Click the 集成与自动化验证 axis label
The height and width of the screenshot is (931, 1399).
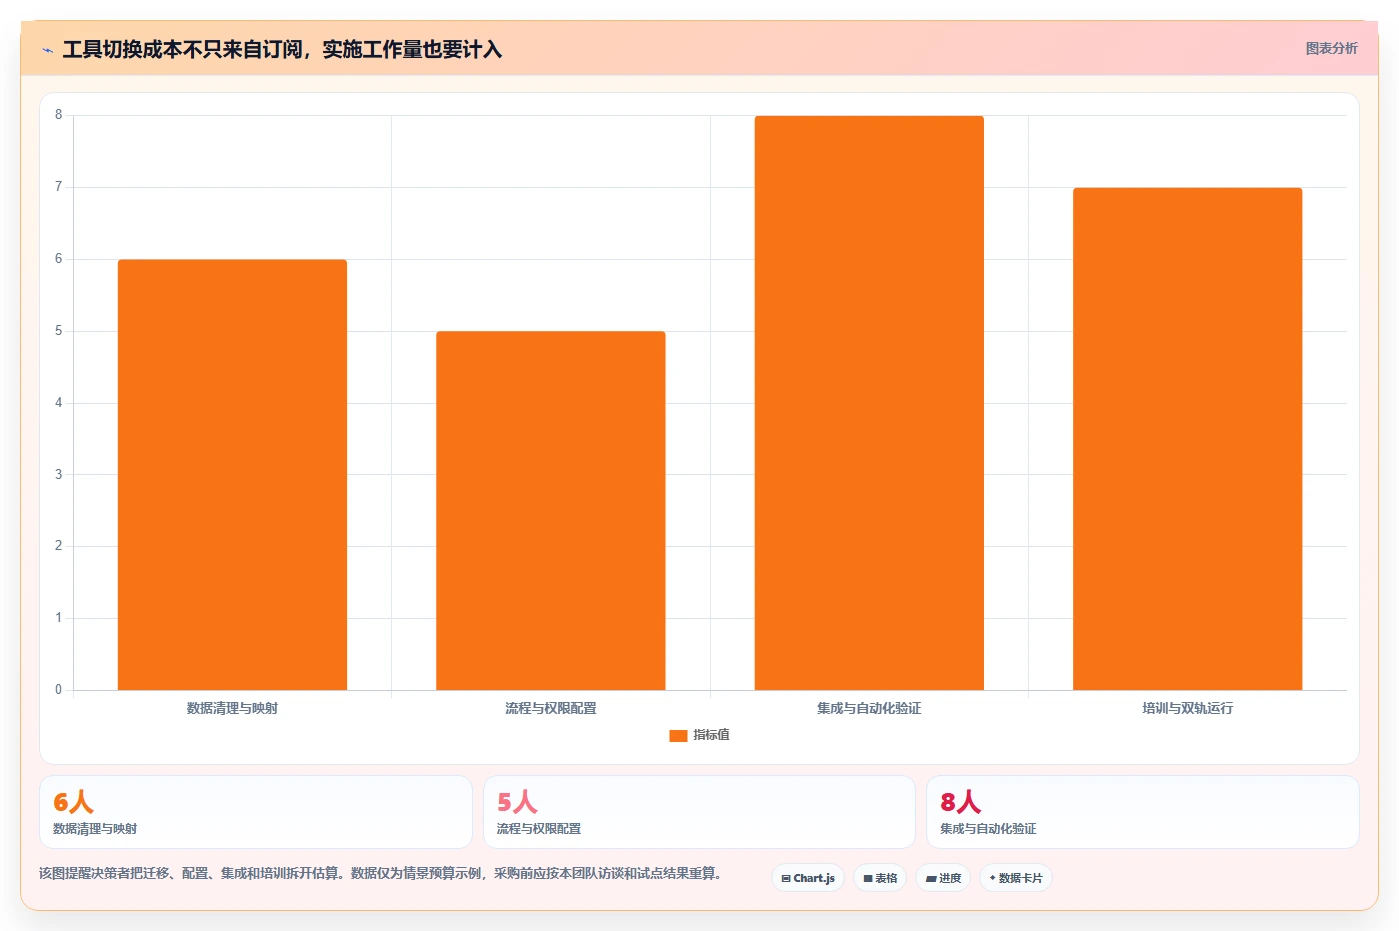(x=869, y=708)
